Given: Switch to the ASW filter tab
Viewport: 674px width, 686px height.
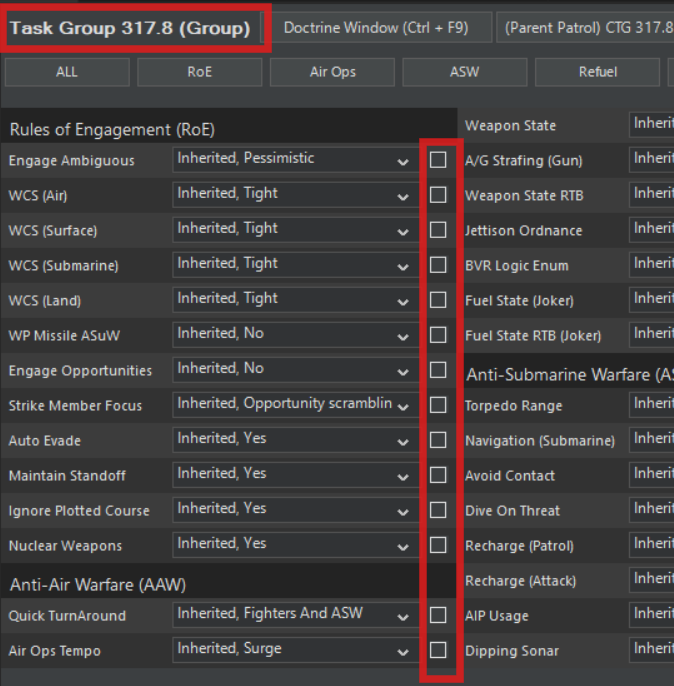Looking at the screenshot, I should click(x=464, y=72).
